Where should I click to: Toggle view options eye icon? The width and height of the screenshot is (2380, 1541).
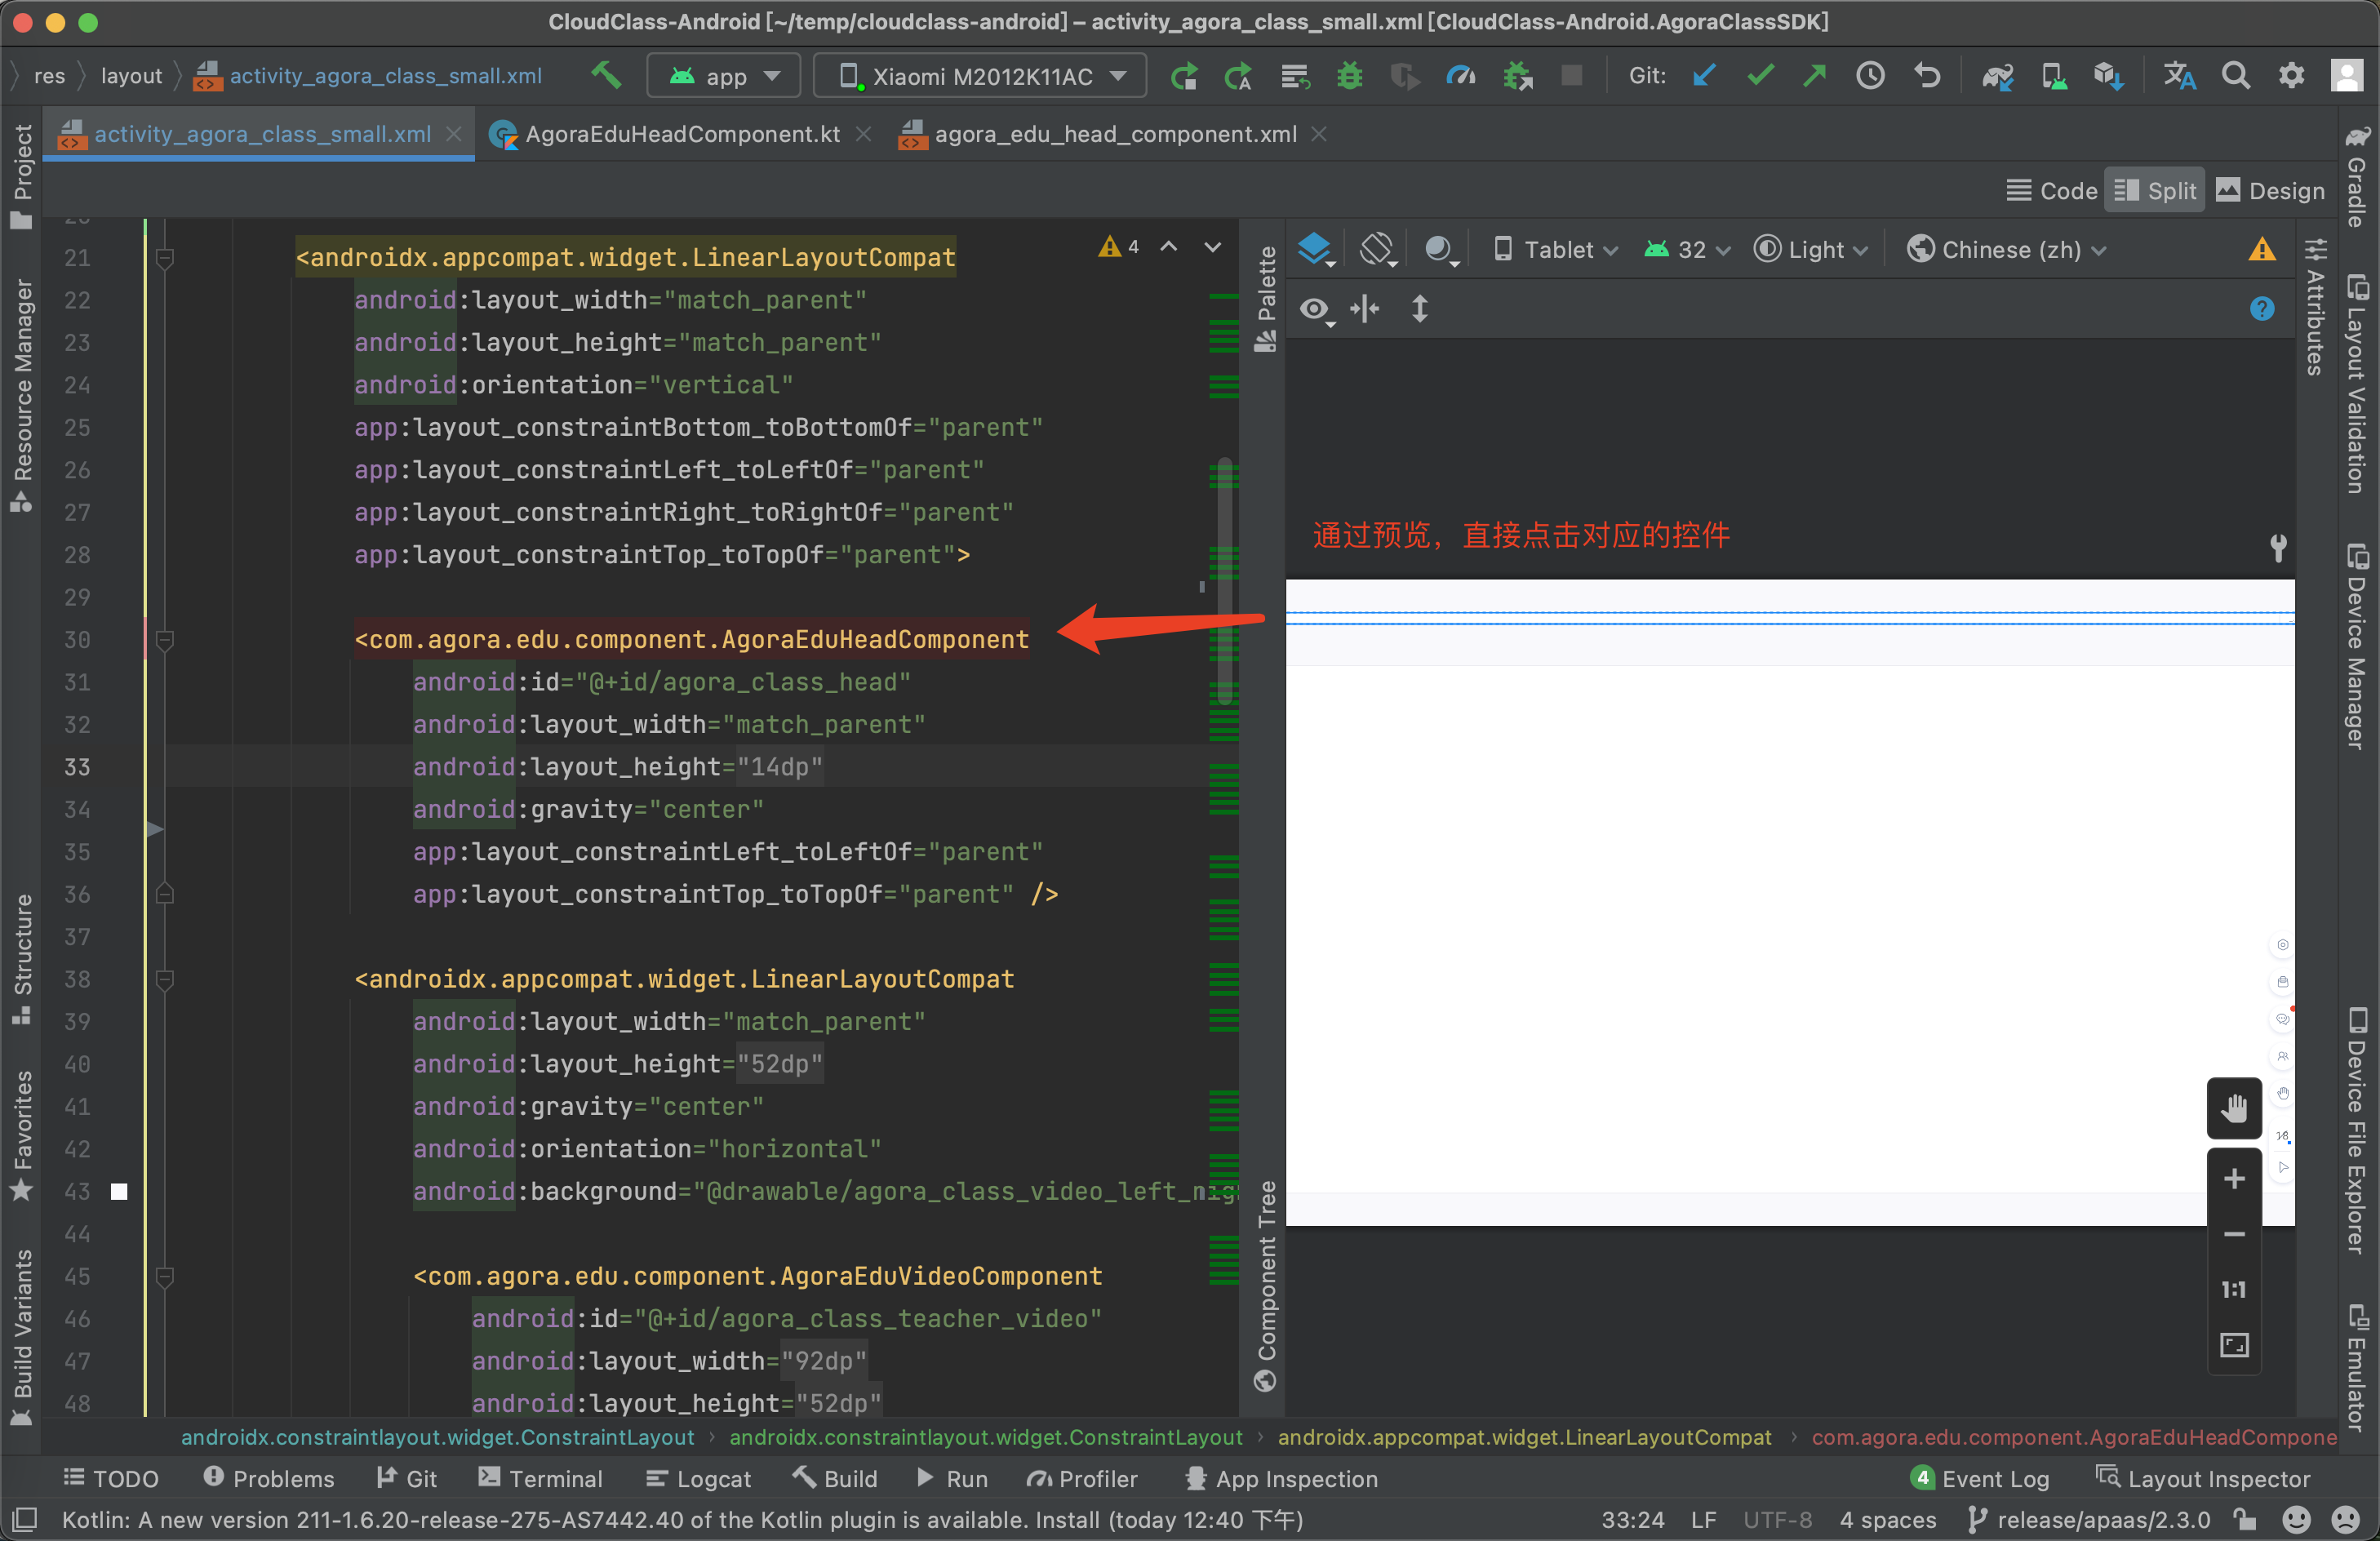click(x=1316, y=310)
